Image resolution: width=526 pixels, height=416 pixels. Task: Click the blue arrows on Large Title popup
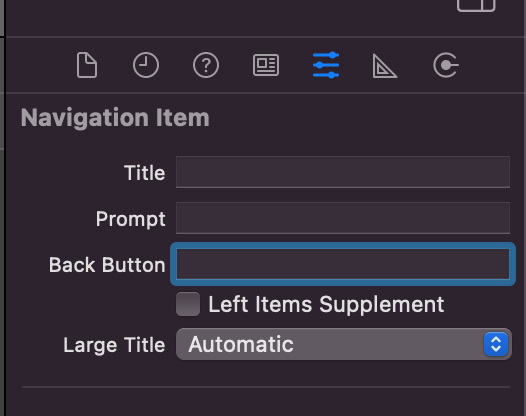496,344
